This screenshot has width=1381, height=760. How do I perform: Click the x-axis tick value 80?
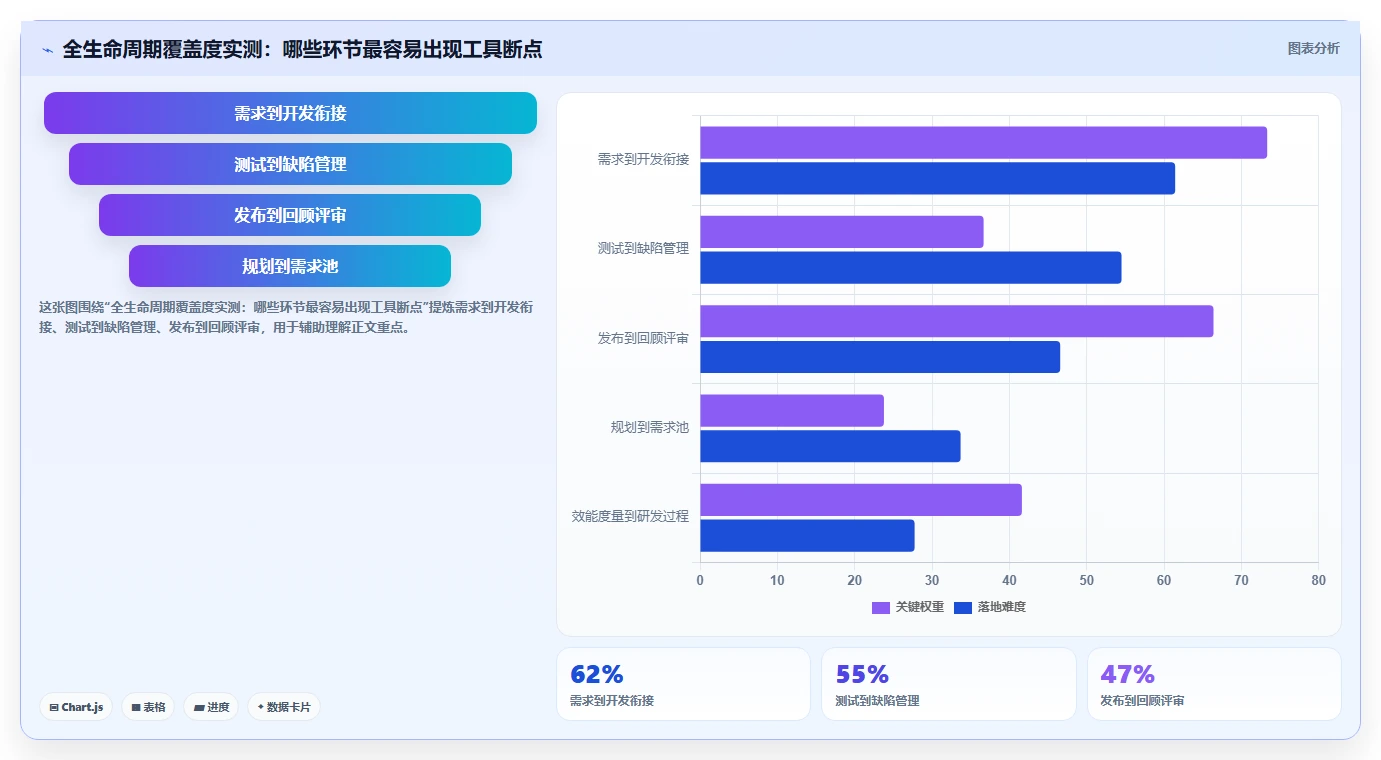tap(1318, 580)
